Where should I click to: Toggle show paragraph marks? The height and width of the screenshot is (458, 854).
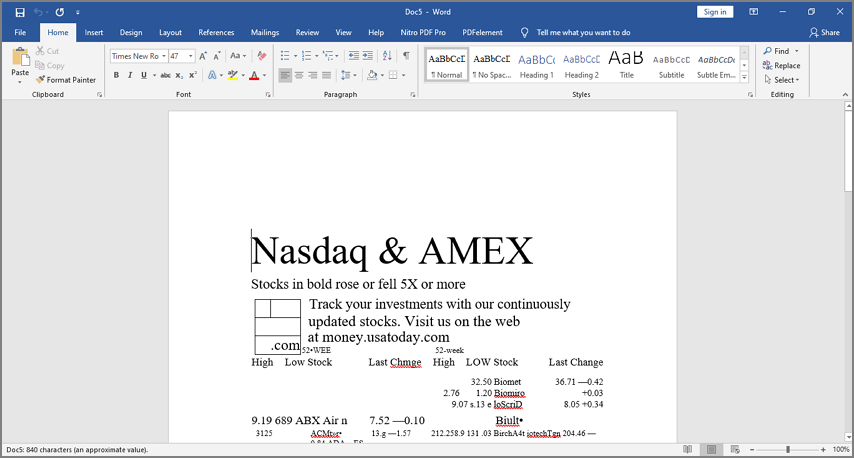pyautogui.click(x=406, y=56)
